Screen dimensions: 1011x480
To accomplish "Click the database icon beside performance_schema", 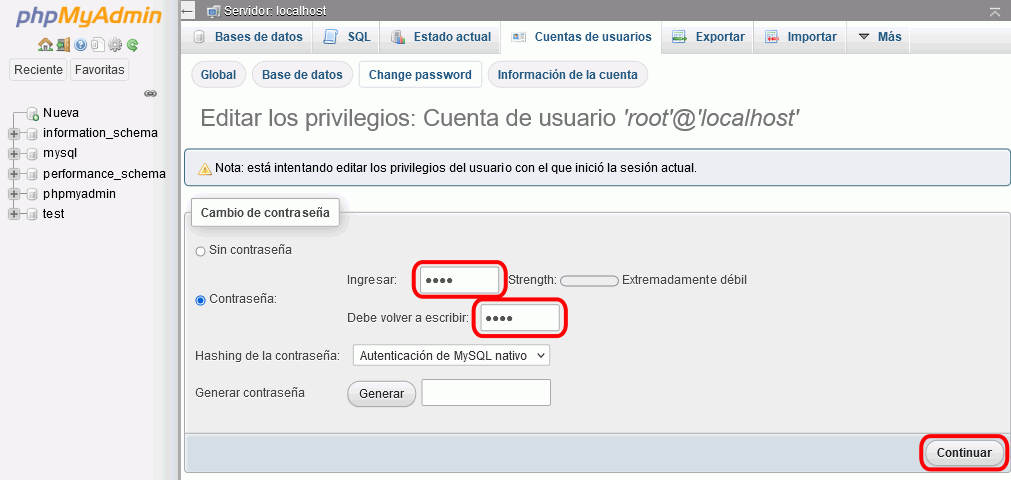I will [x=32, y=174].
